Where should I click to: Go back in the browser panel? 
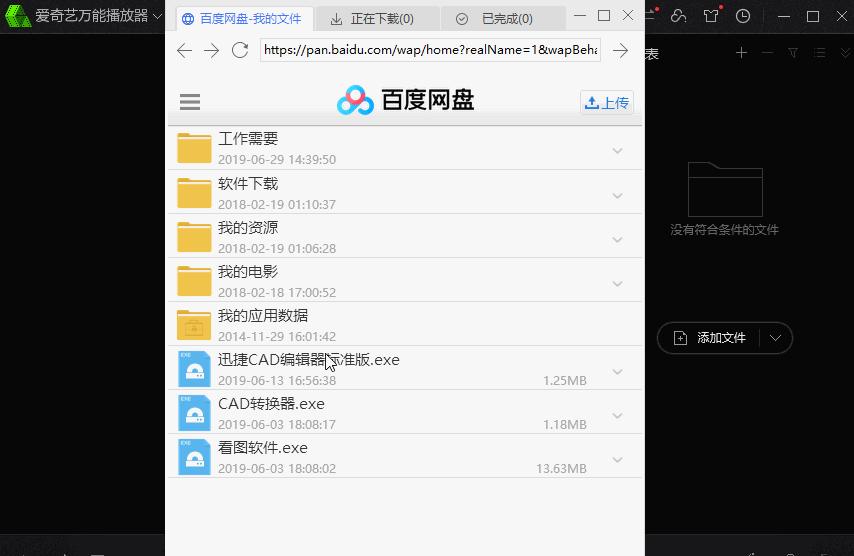click(185, 51)
